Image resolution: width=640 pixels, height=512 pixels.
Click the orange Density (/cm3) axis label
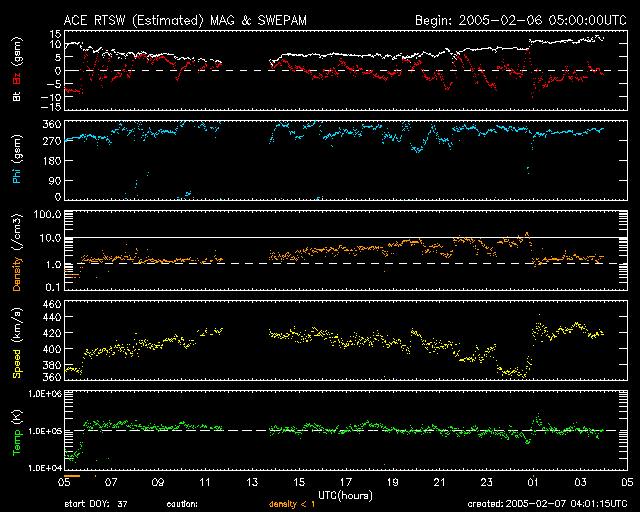pyautogui.click(x=16, y=263)
